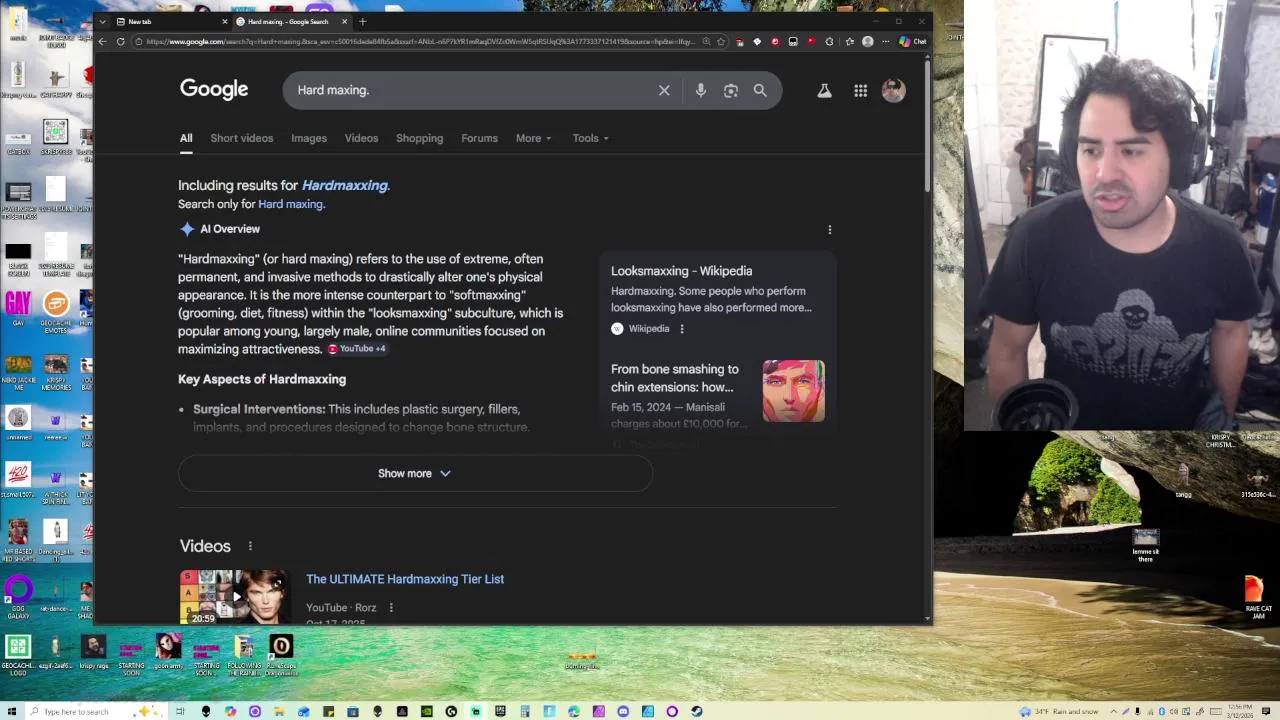Open Discord from the taskbar
The image size is (1280, 720).
(x=623, y=711)
